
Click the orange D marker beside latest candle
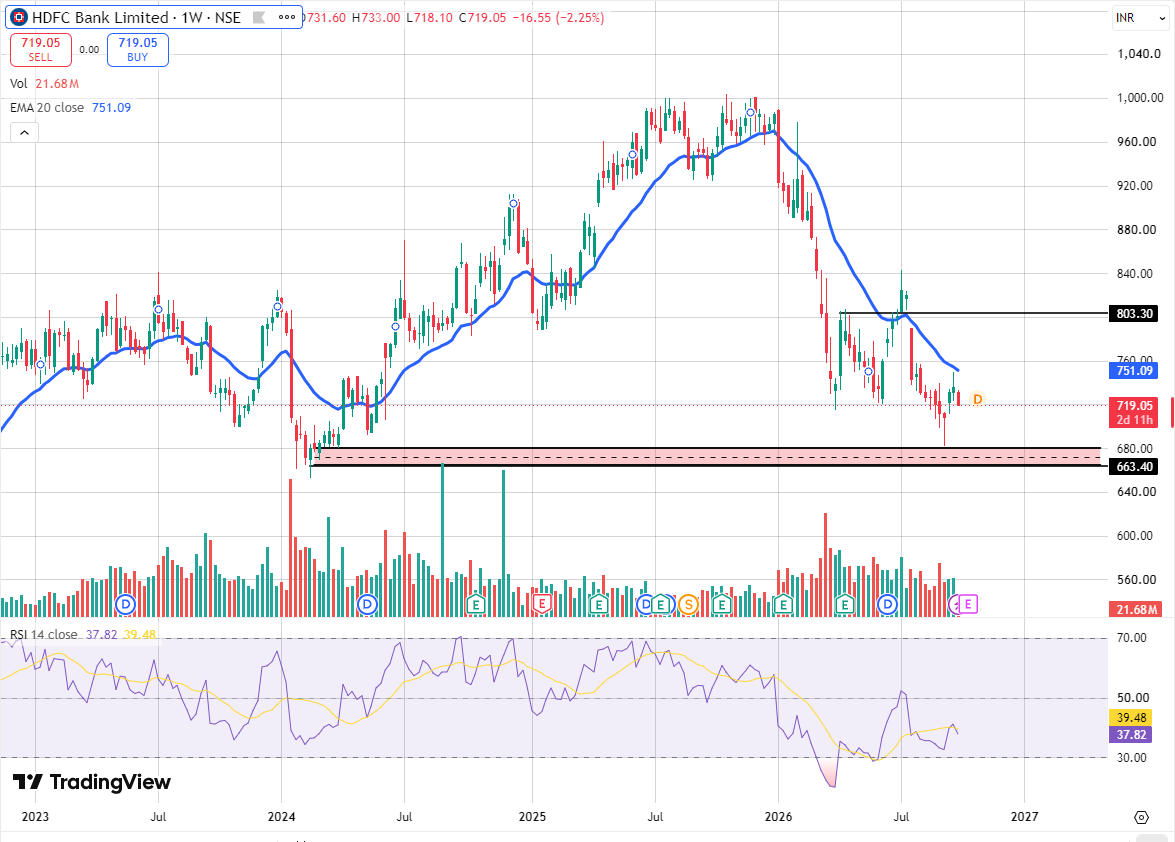977,399
